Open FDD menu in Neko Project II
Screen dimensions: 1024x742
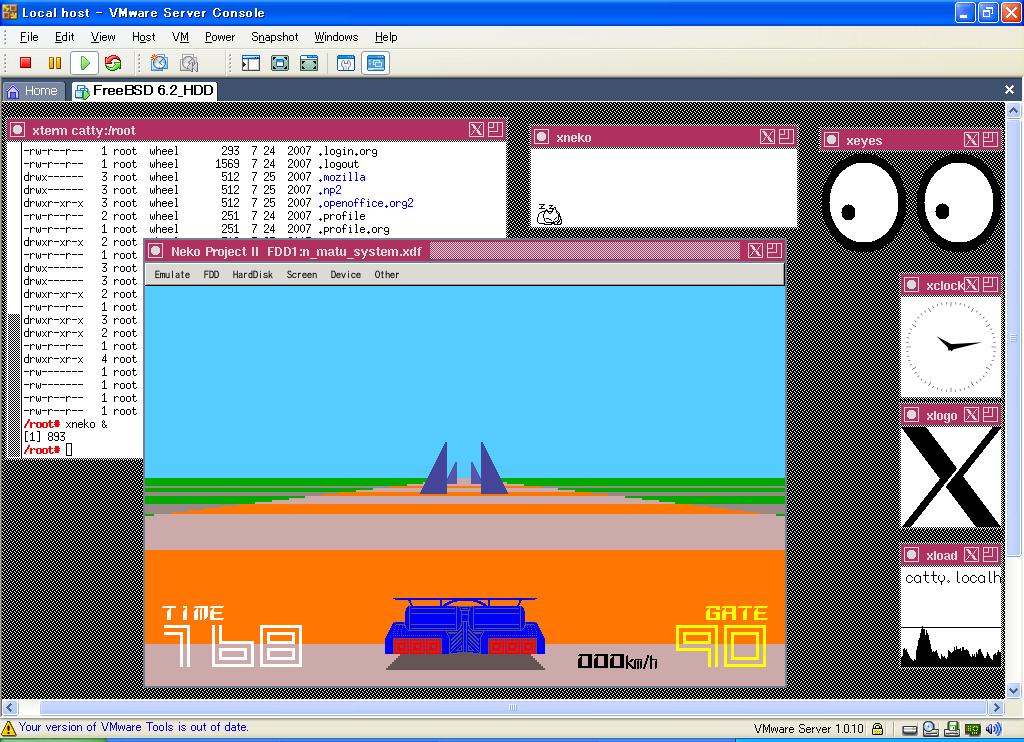(211, 274)
